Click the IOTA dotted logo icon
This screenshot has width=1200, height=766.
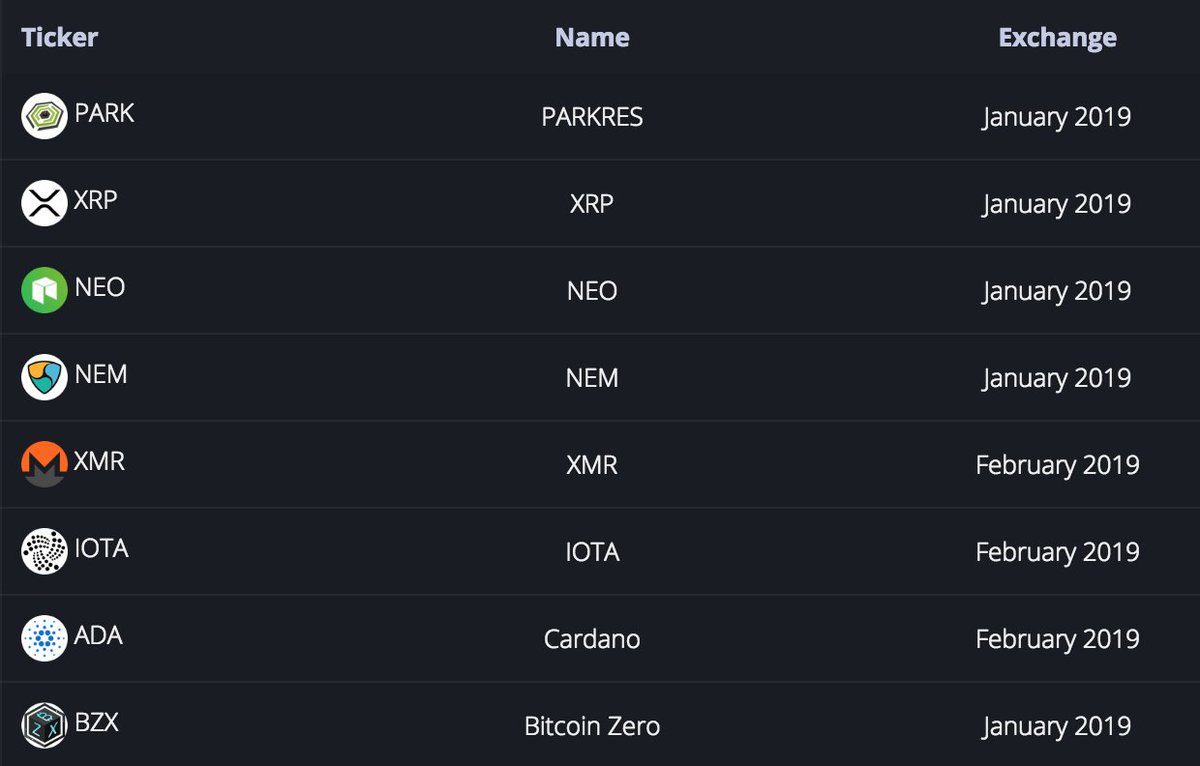coord(44,551)
